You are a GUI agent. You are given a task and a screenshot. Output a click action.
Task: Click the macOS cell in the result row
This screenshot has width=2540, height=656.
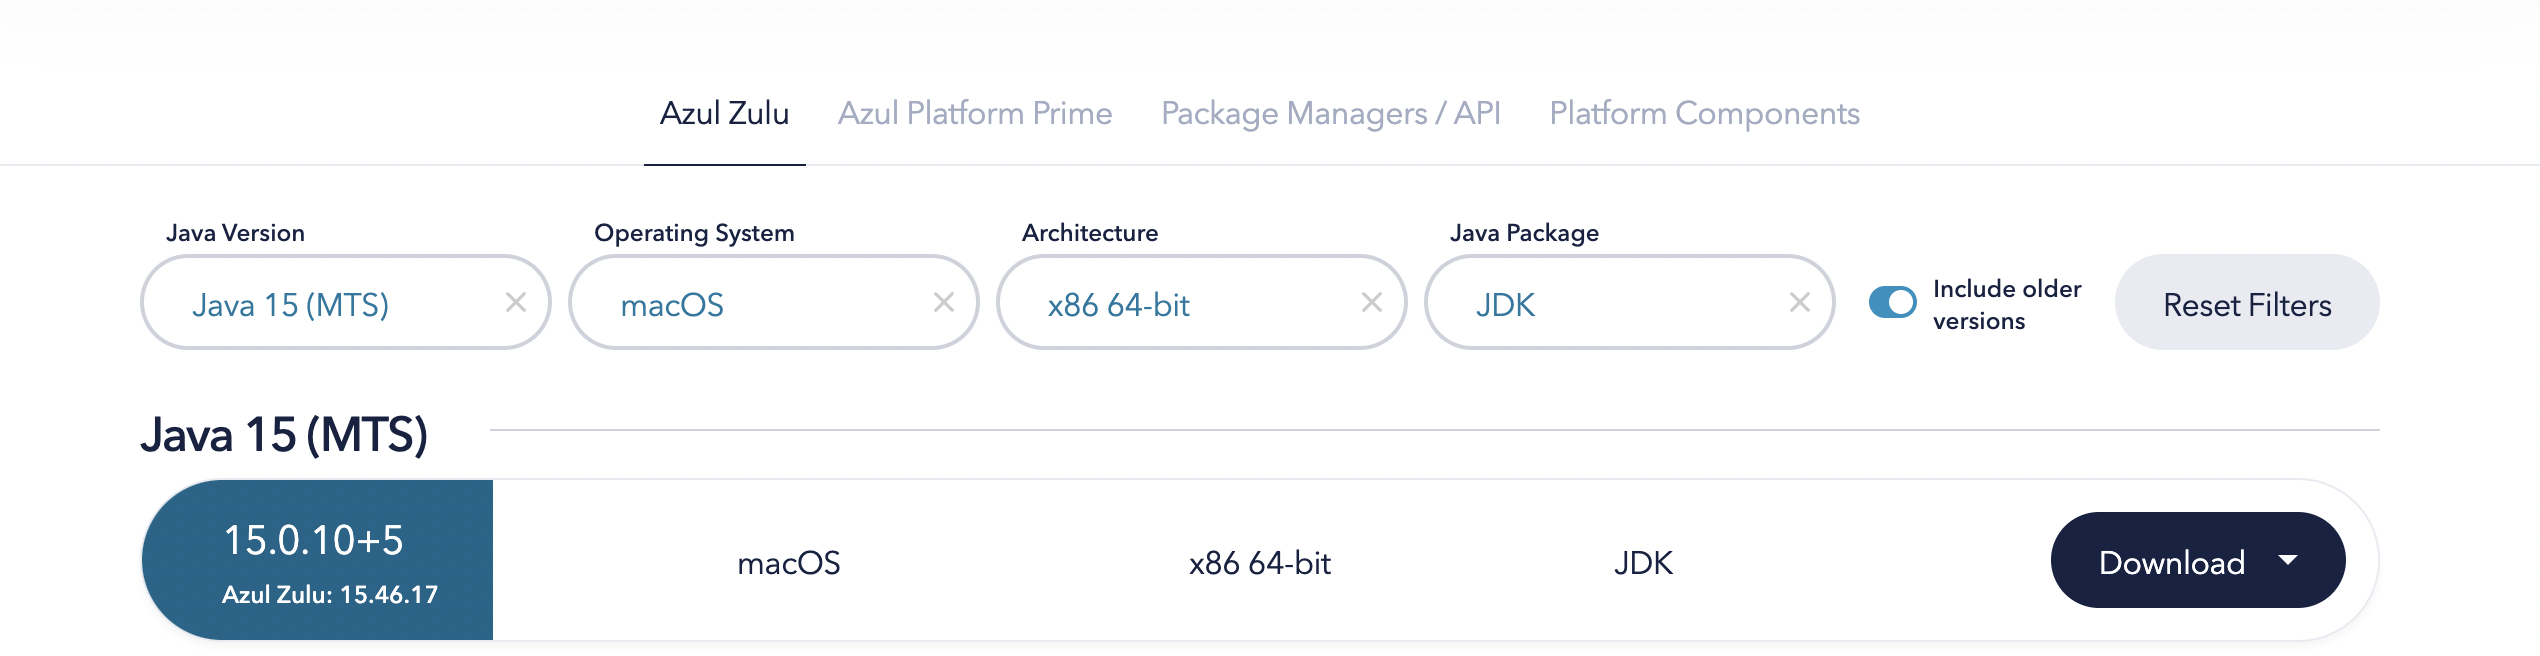[x=789, y=563]
